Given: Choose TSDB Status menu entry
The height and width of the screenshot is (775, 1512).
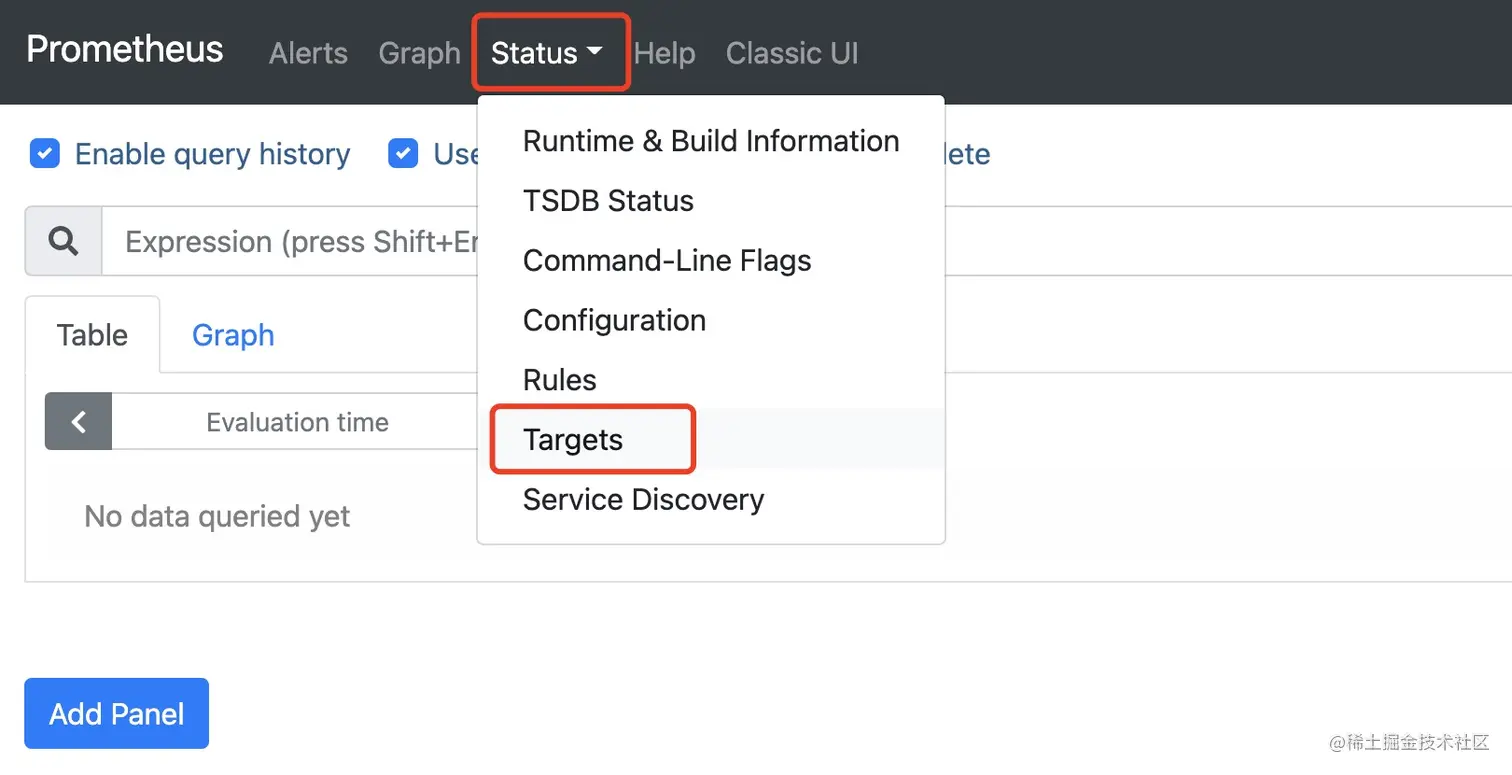Looking at the screenshot, I should point(608,201).
